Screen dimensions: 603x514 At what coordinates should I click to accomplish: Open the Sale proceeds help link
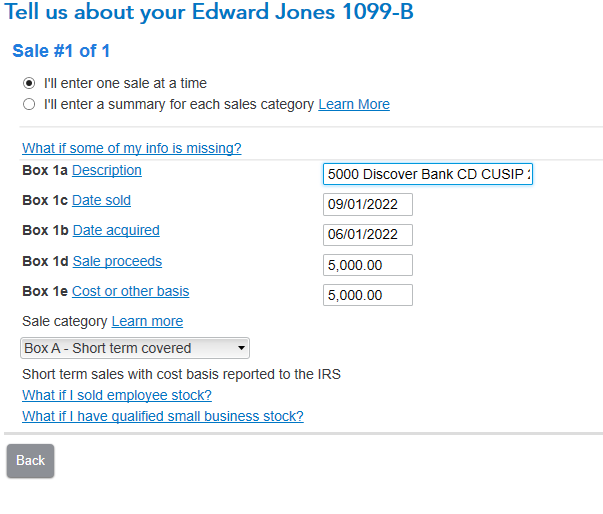(117, 261)
